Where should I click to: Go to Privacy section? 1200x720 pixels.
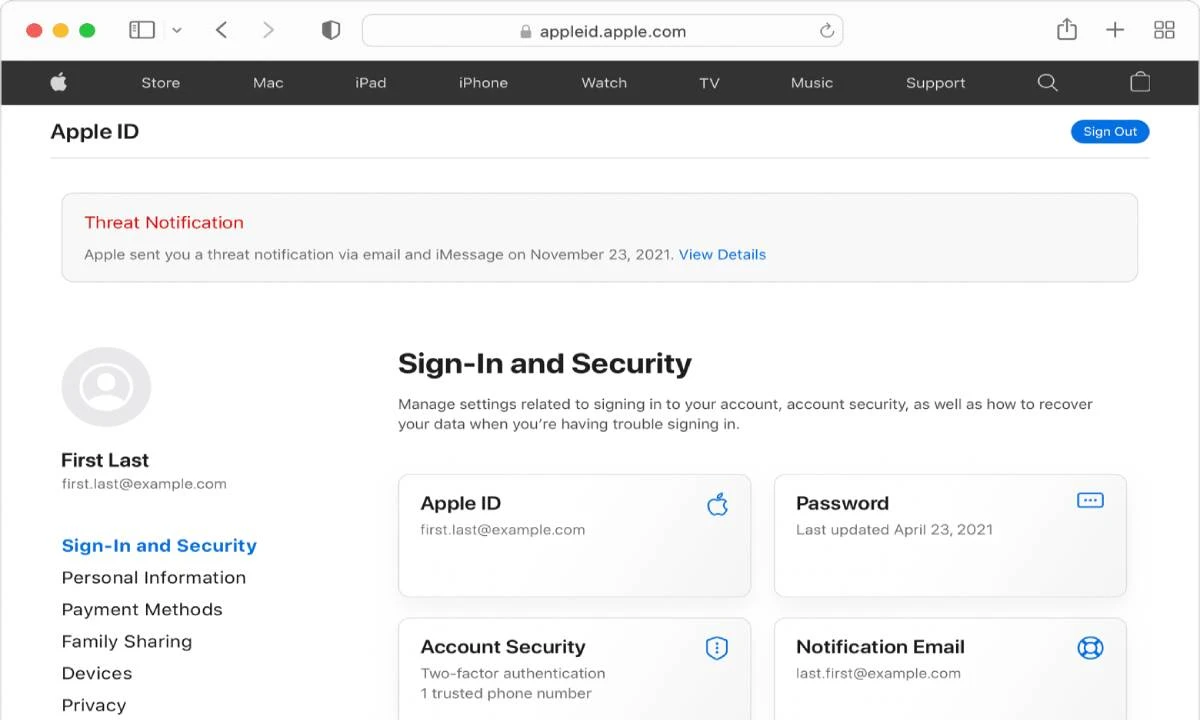point(94,705)
